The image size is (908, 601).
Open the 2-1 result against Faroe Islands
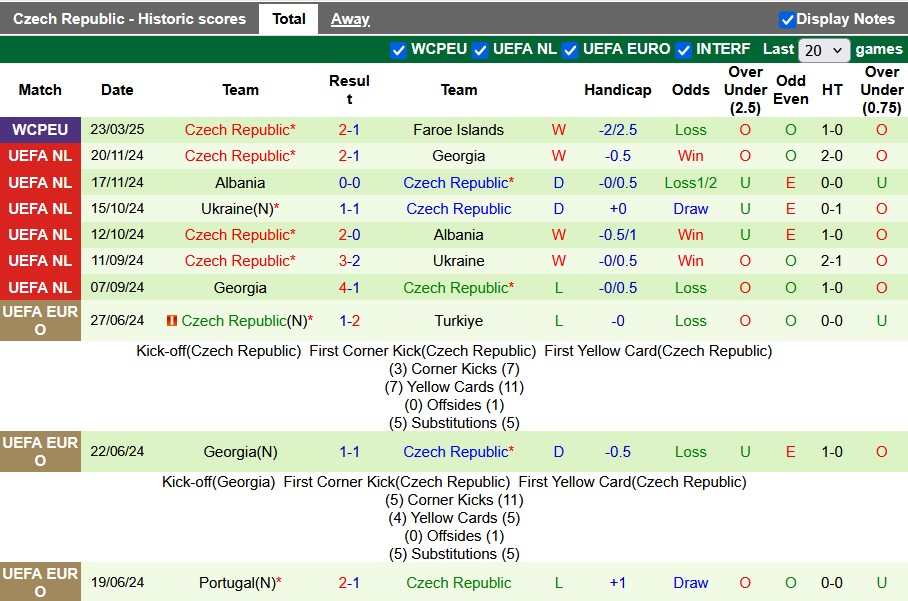click(x=349, y=130)
